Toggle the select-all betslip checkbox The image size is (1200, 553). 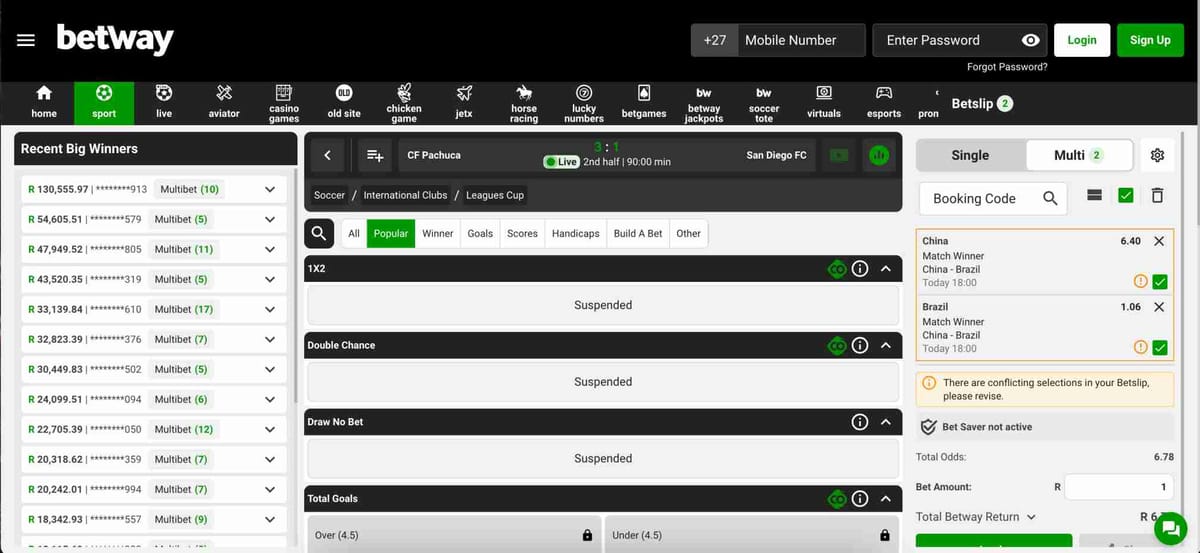[x=1126, y=195]
